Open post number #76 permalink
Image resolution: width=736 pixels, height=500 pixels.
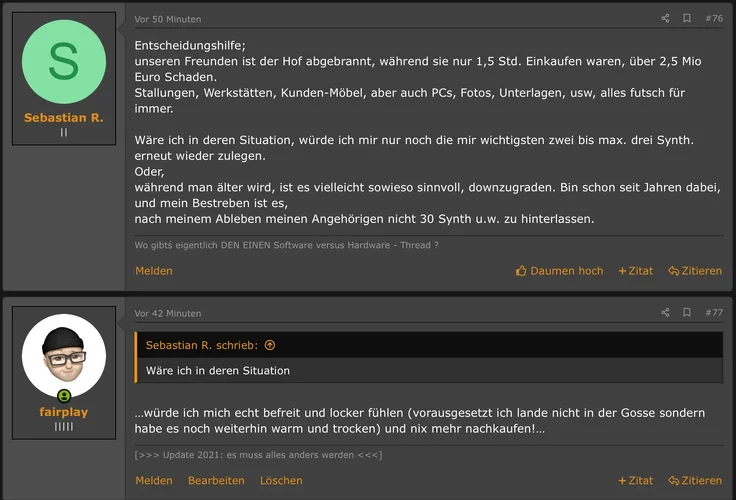coord(714,18)
